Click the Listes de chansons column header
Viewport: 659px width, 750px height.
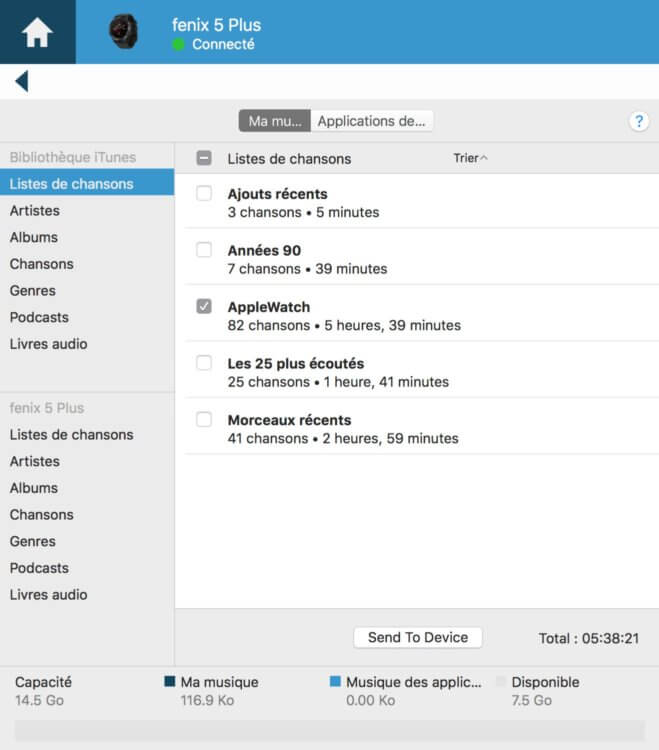point(289,159)
